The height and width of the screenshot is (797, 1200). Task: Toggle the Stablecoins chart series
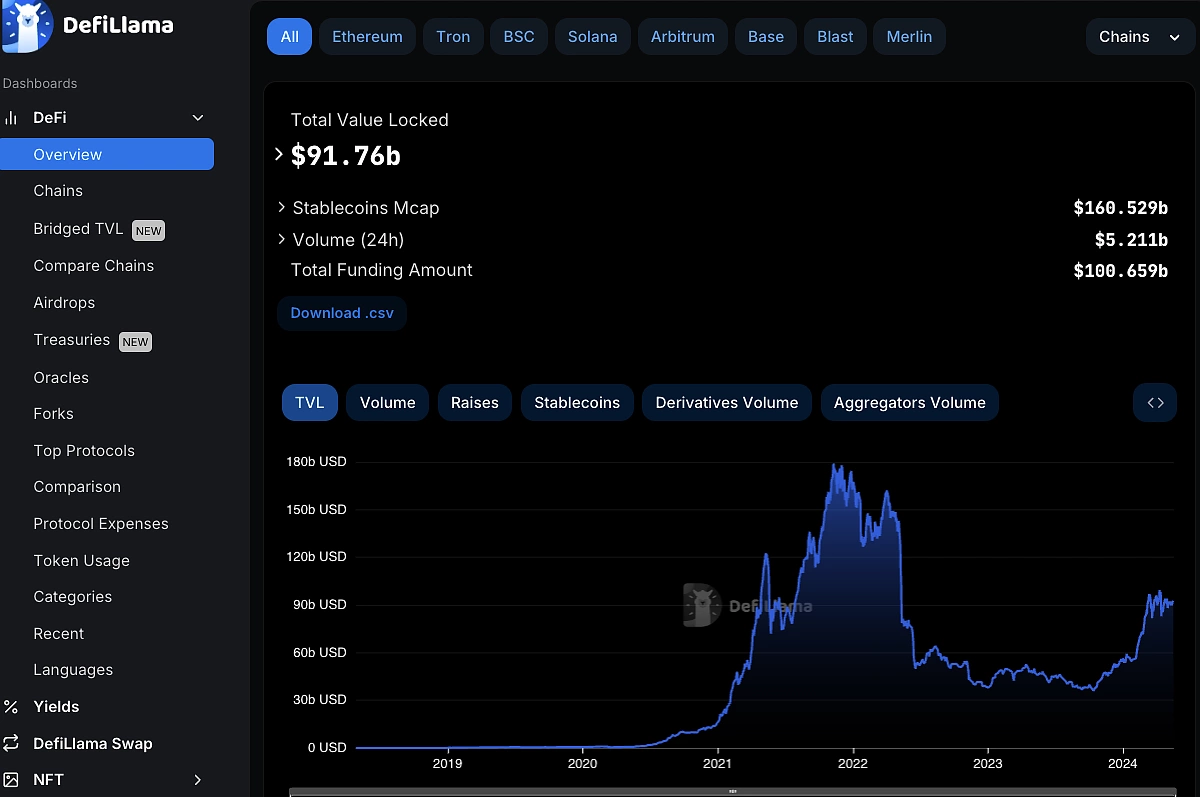point(577,403)
